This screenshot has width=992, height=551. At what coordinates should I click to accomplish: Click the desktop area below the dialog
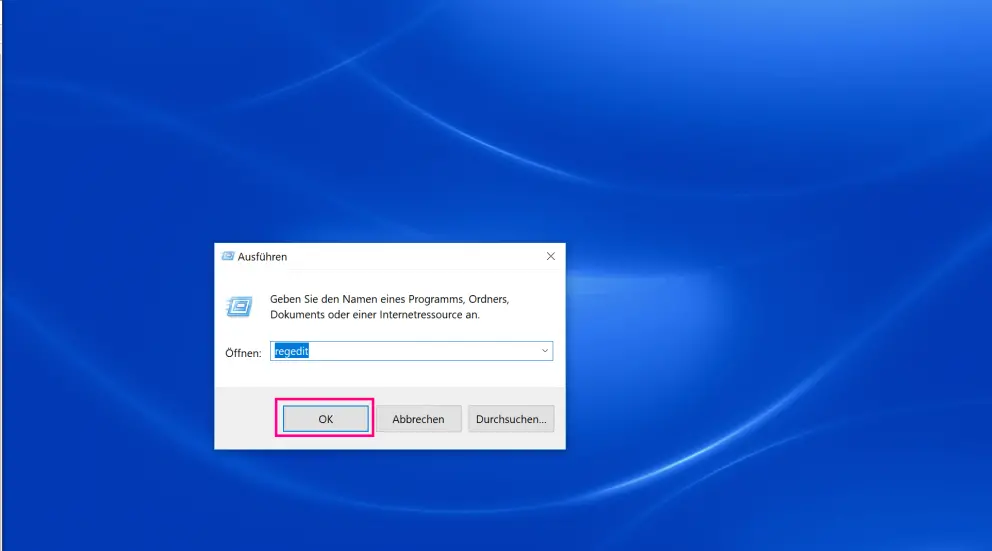pos(390,500)
